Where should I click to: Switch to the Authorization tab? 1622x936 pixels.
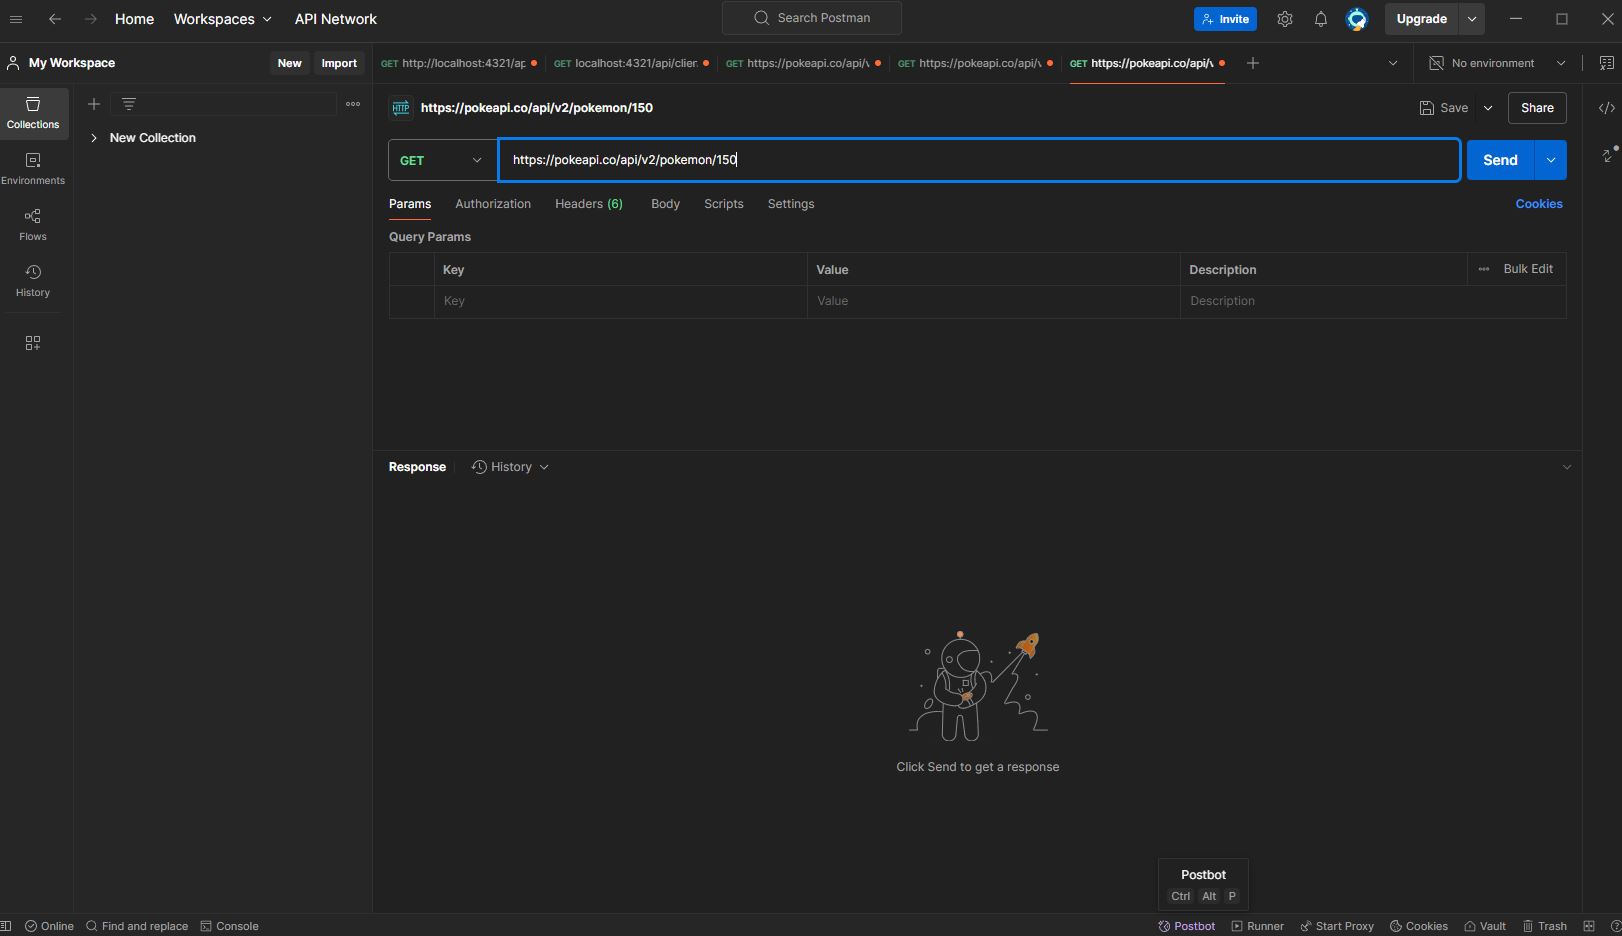(493, 204)
